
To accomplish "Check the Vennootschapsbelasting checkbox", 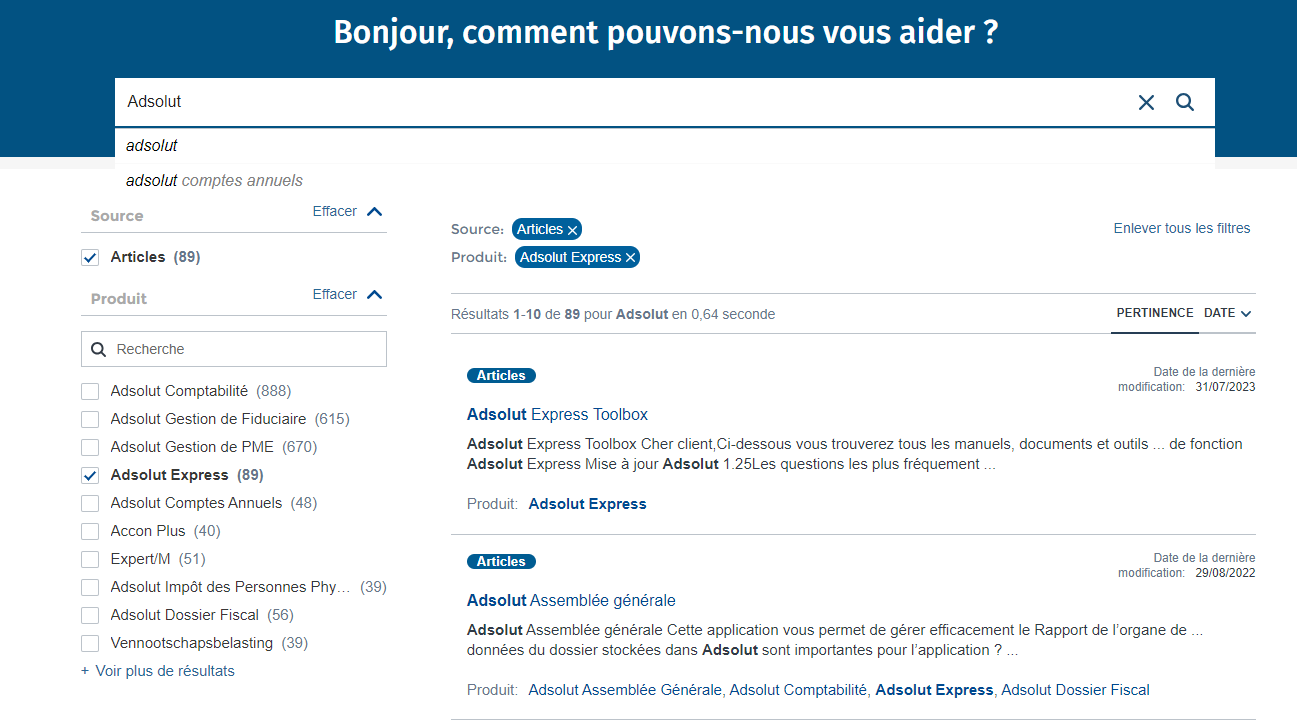I will coord(90,643).
